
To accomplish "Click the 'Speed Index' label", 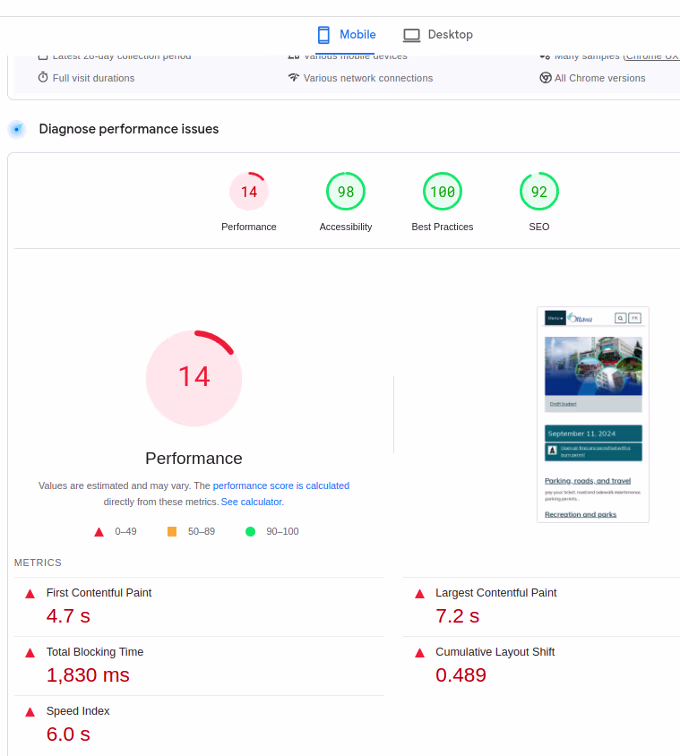I will 78,712.
